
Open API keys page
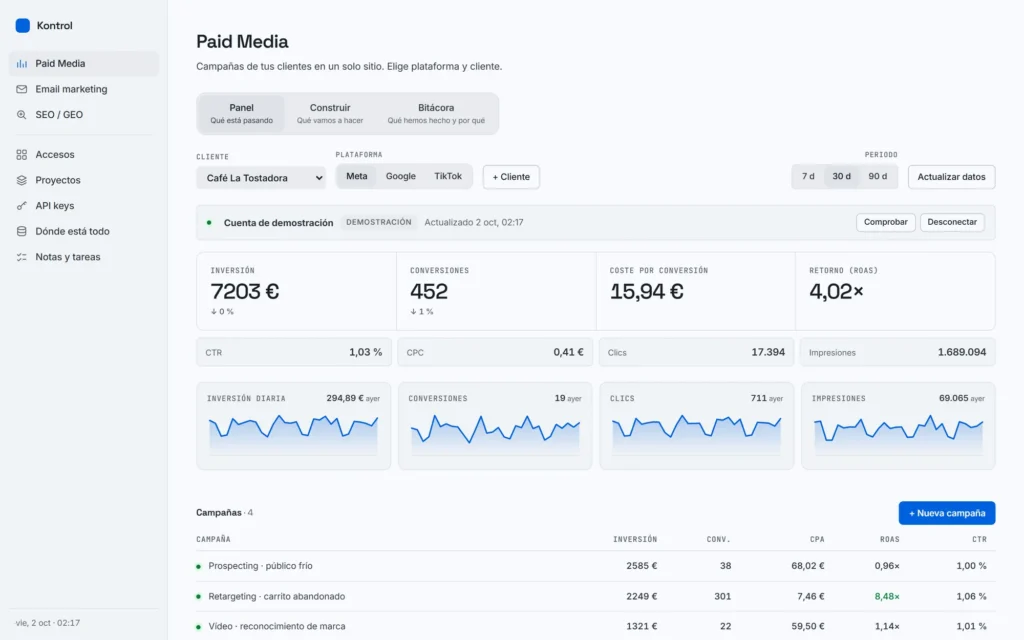coord(84,205)
